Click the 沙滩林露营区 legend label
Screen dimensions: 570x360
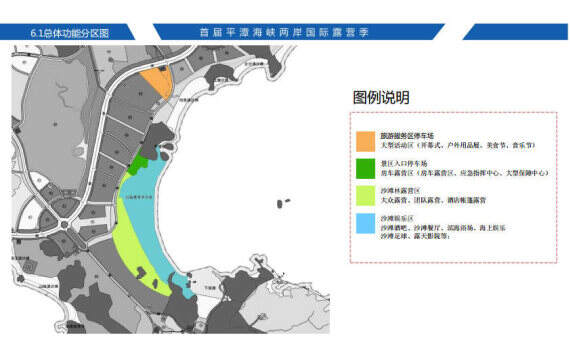(401, 191)
